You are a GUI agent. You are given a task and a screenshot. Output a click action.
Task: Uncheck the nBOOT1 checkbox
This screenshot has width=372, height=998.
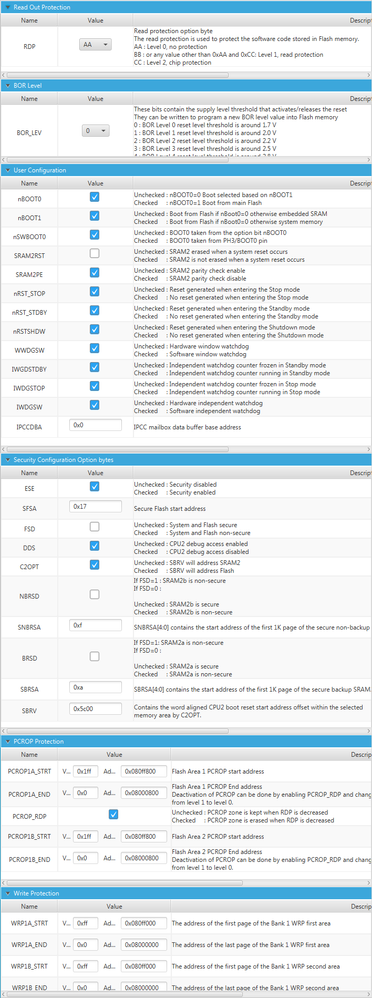click(94, 216)
